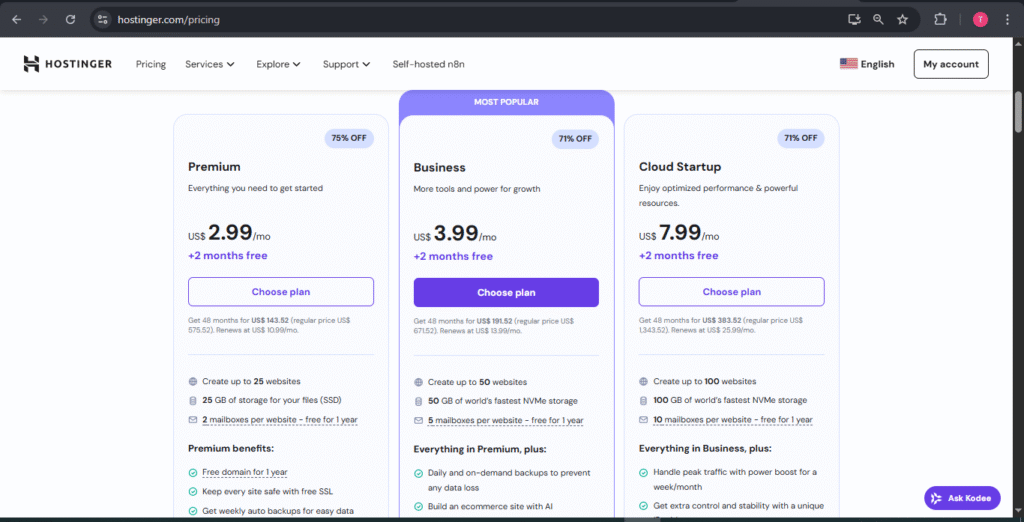1024x522 pixels.
Task: Open Chrome's three-dot menu
Action: [x=1008, y=20]
